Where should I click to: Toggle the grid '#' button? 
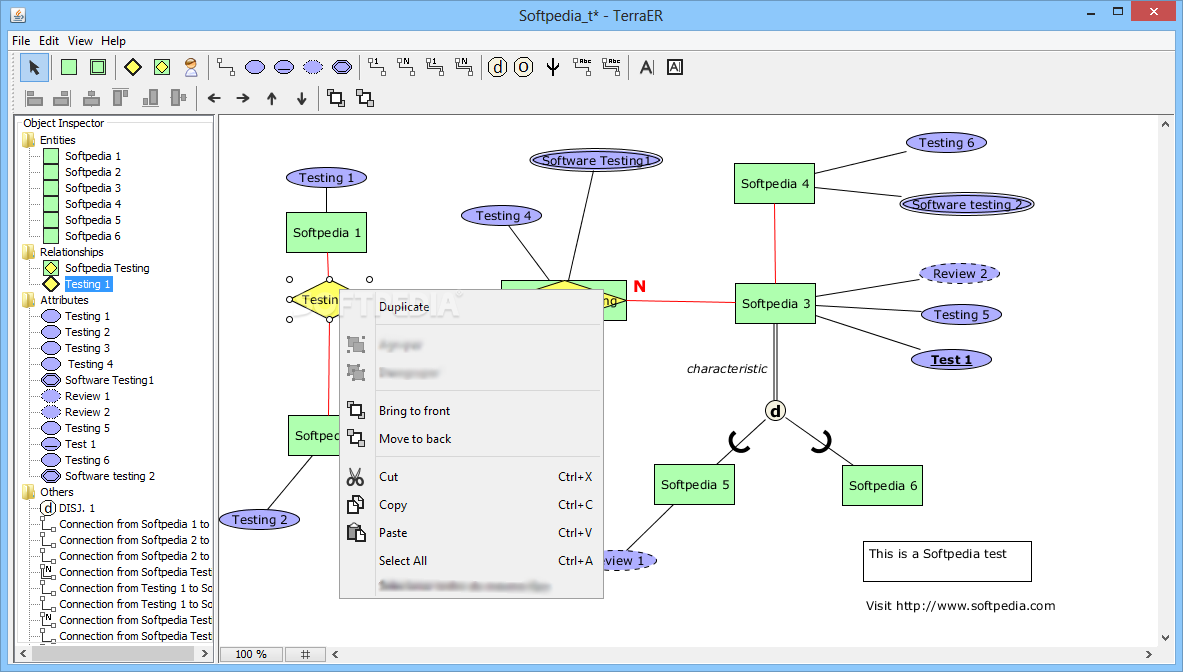tap(306, 654)
